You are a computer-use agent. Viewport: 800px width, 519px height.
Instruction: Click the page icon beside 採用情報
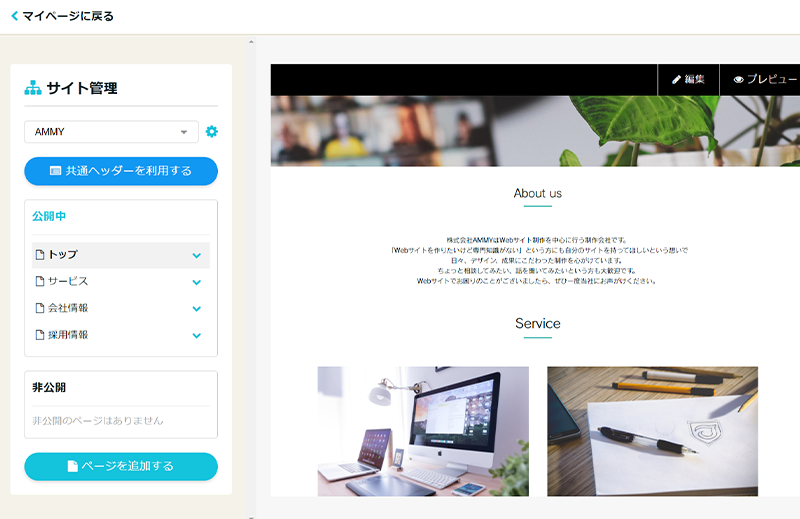tap(40, 336)
